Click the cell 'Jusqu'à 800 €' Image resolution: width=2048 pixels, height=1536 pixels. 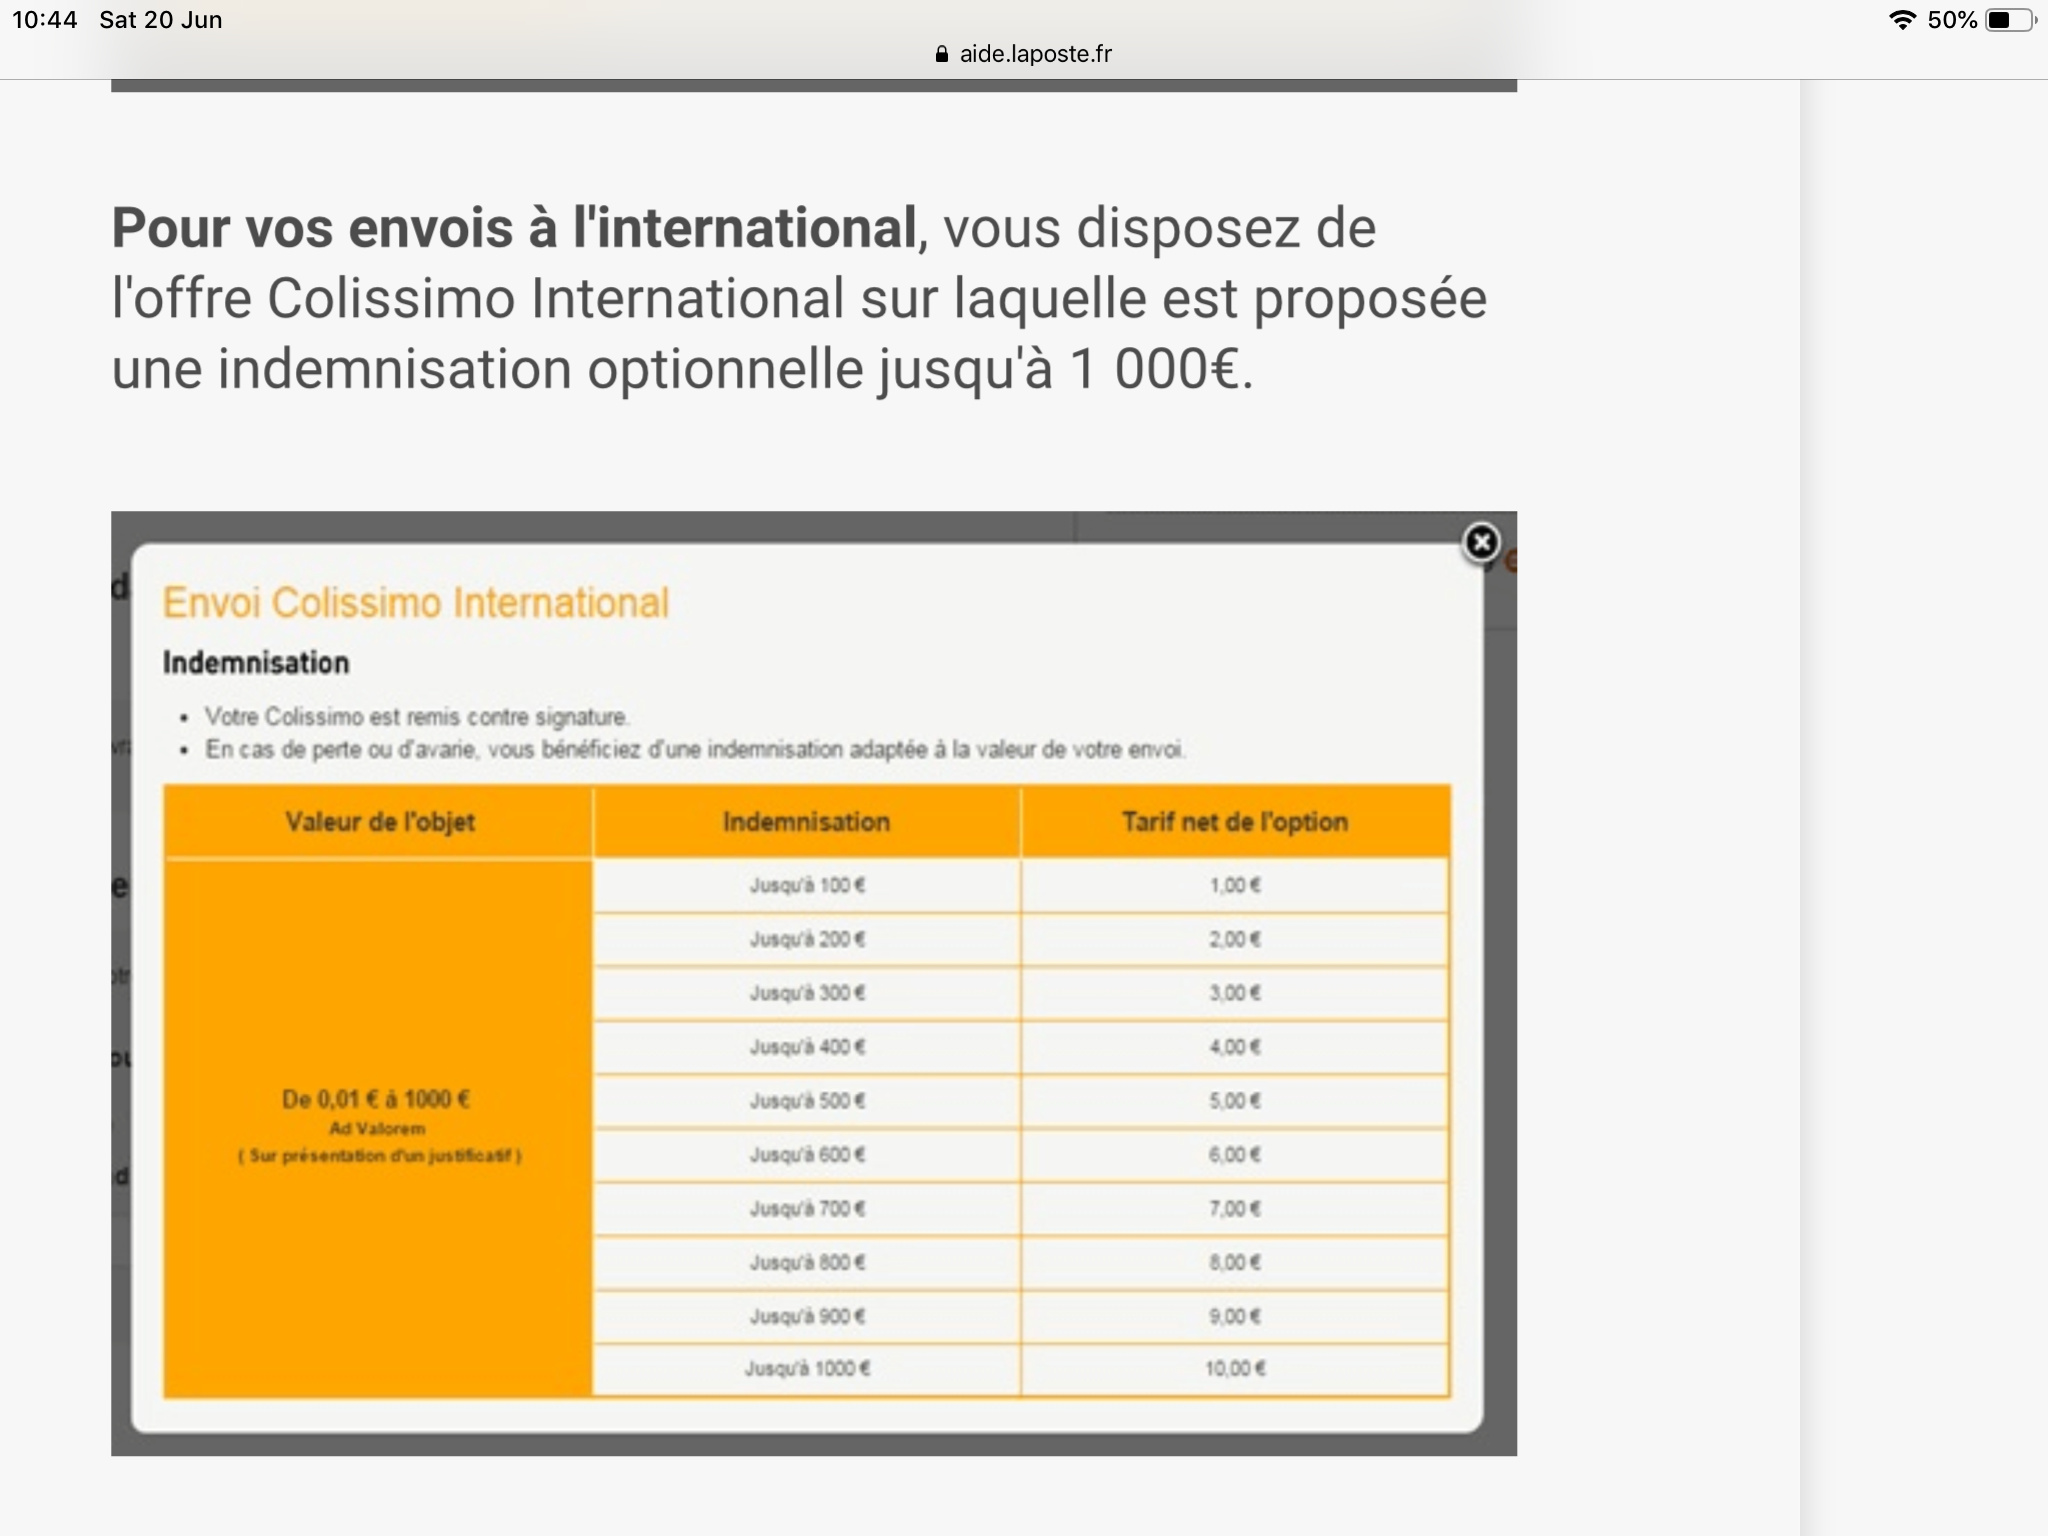click(x=807, y=1264)
